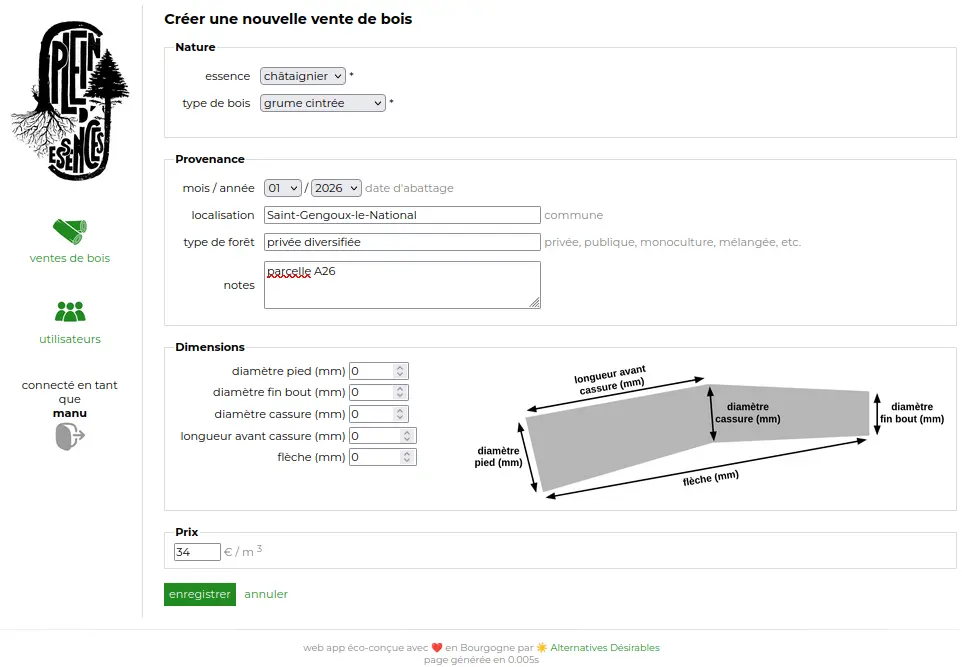Edit the price field showing 34
962x667 pixels.
tap(196, 551)
